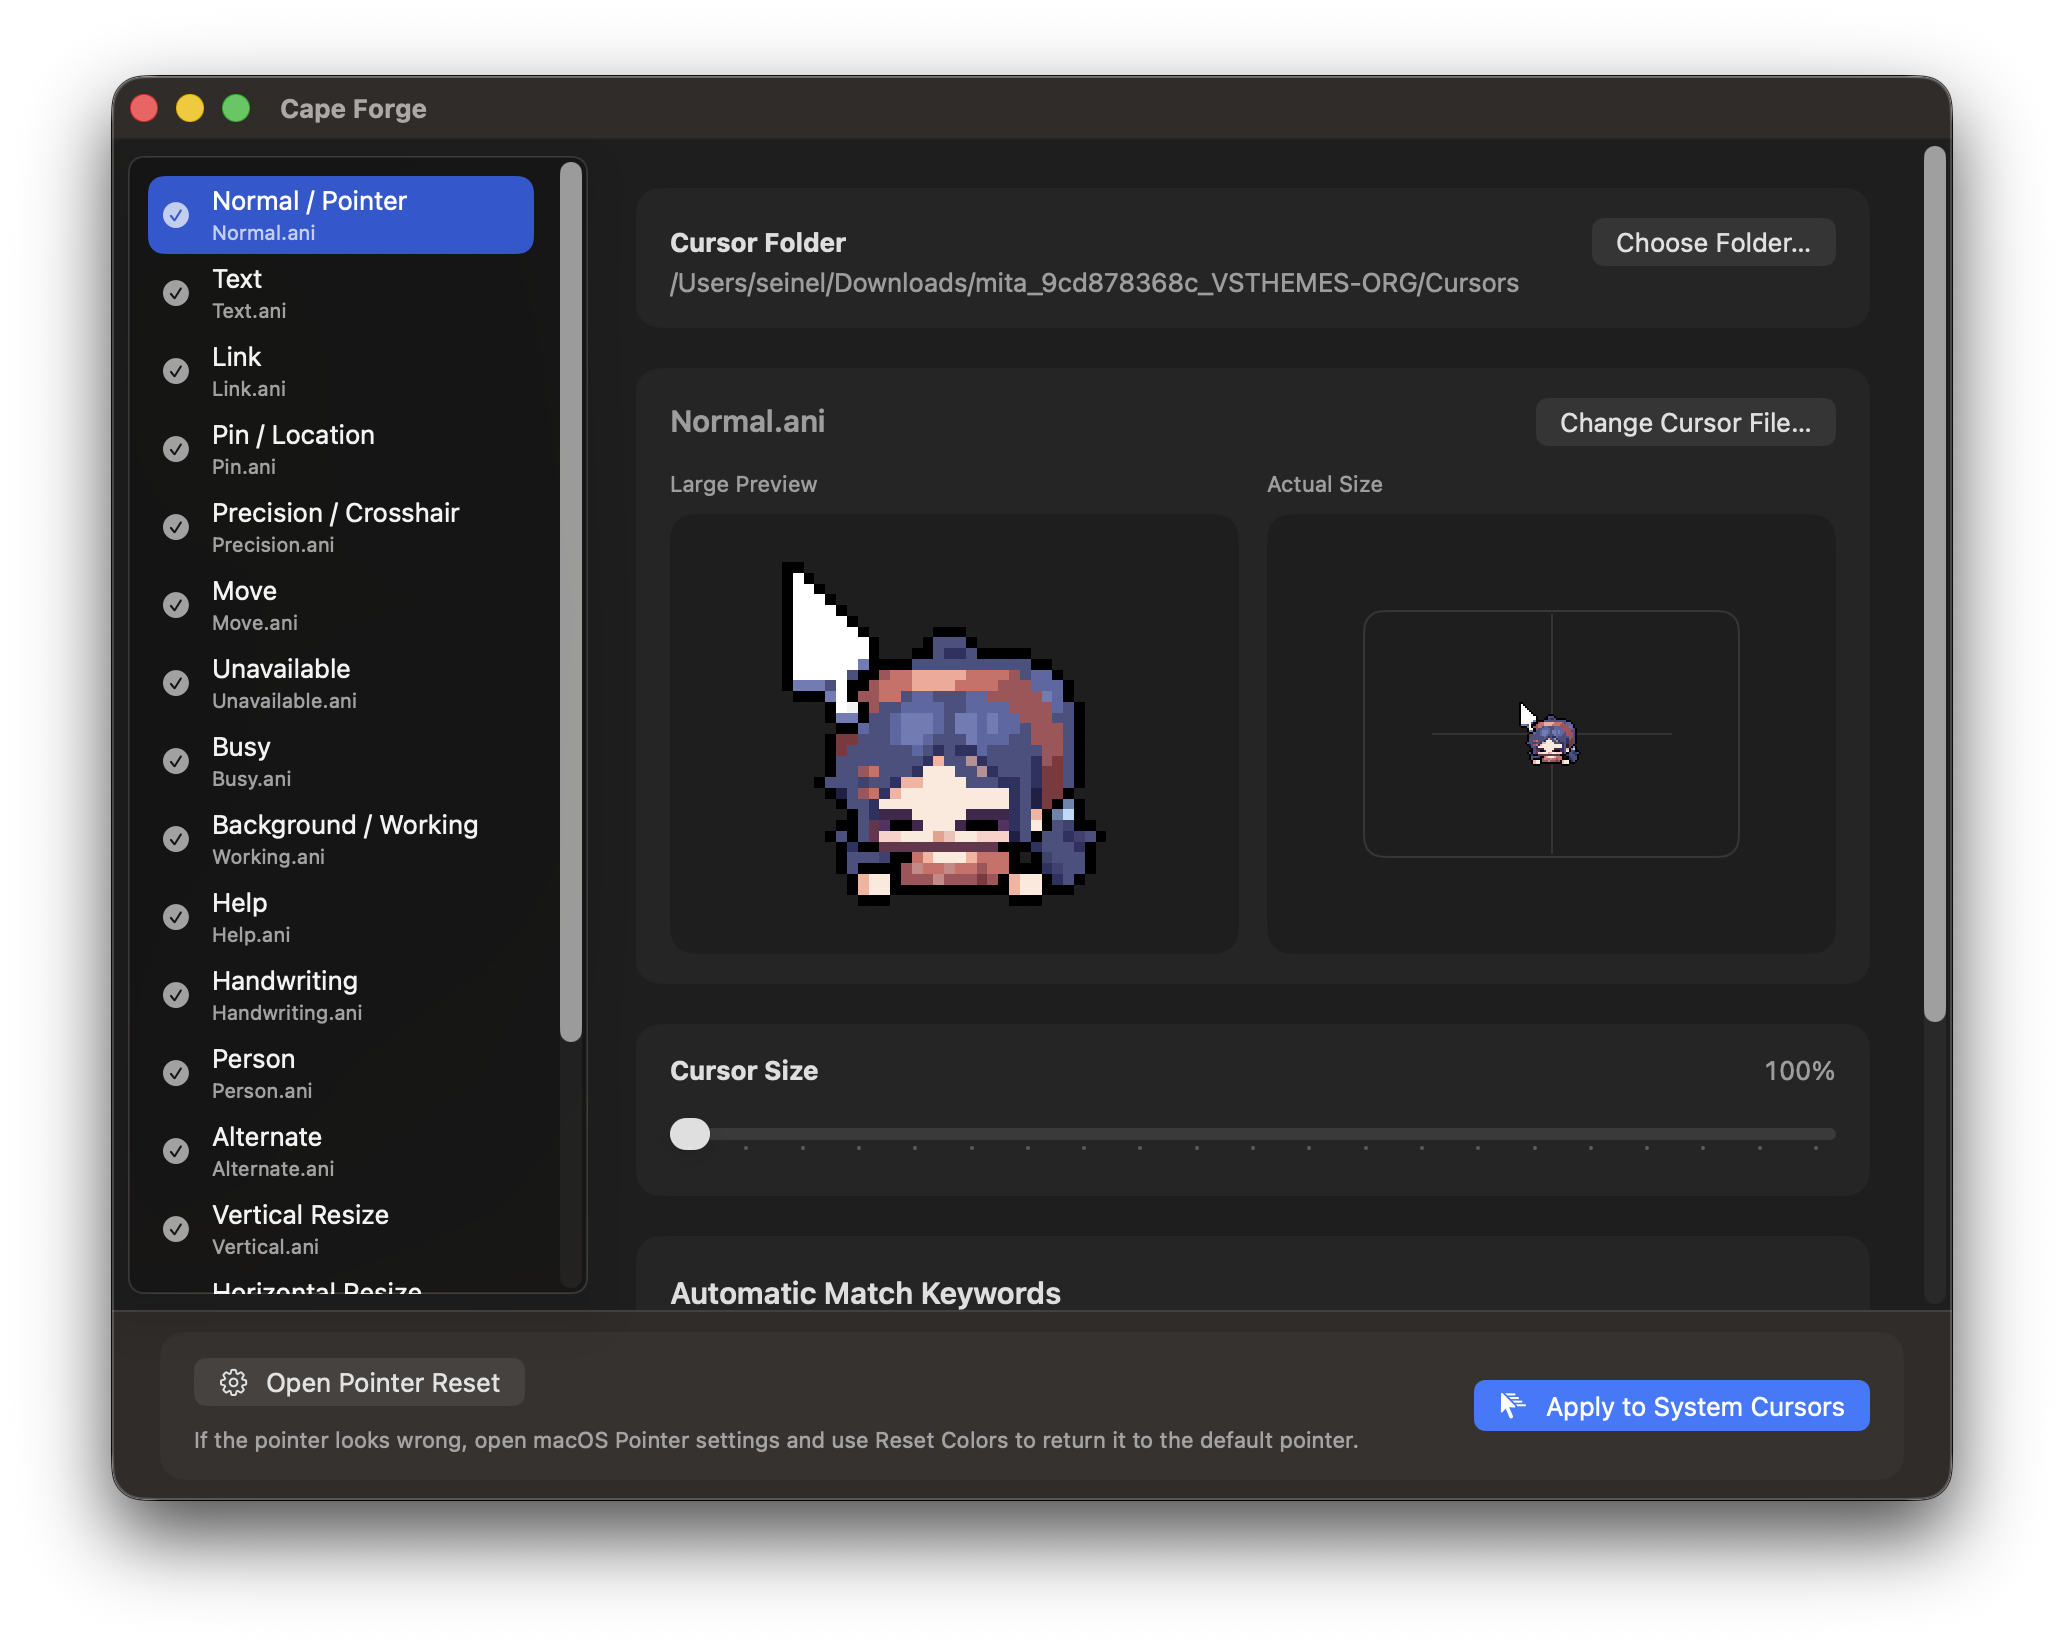The width and height of the screenshot is (2064, 1648).
Task: Click the checkmark icon beside Unavailable
Action: click(176, 683)
